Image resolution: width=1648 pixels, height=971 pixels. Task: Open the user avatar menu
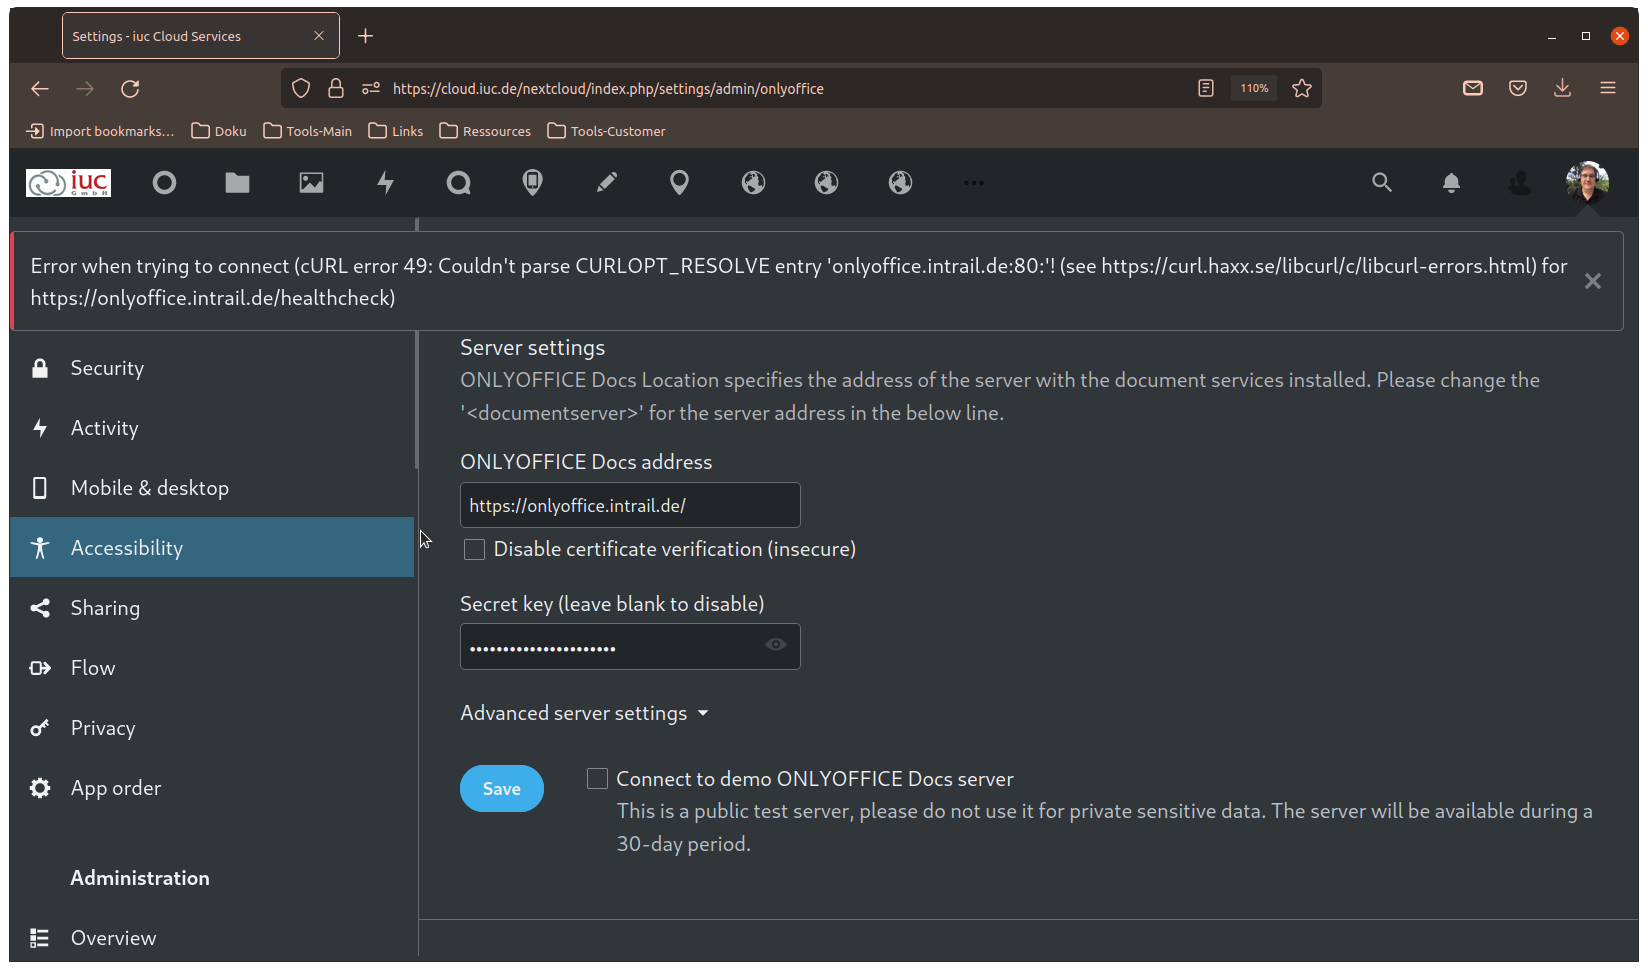[1587, 183]
